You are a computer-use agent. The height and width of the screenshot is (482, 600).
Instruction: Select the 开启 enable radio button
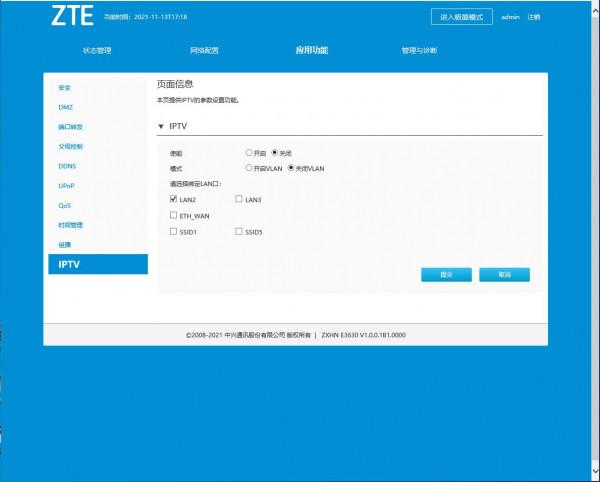(x=249, y=153)
